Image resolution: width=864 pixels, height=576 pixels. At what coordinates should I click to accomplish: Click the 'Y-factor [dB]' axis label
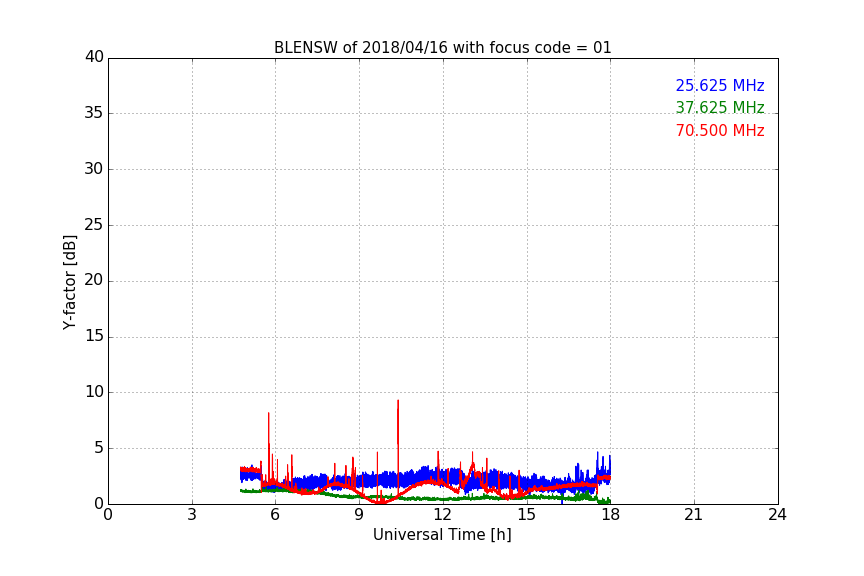click(x=69, y=282)
